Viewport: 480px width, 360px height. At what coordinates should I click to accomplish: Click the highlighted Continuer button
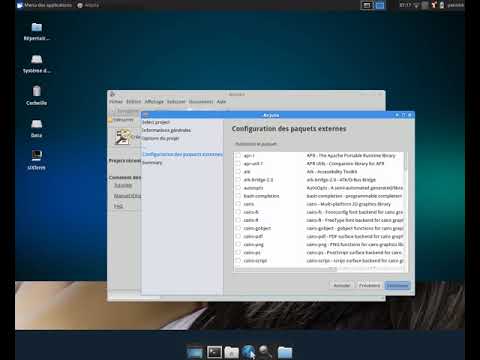(397, 285)
